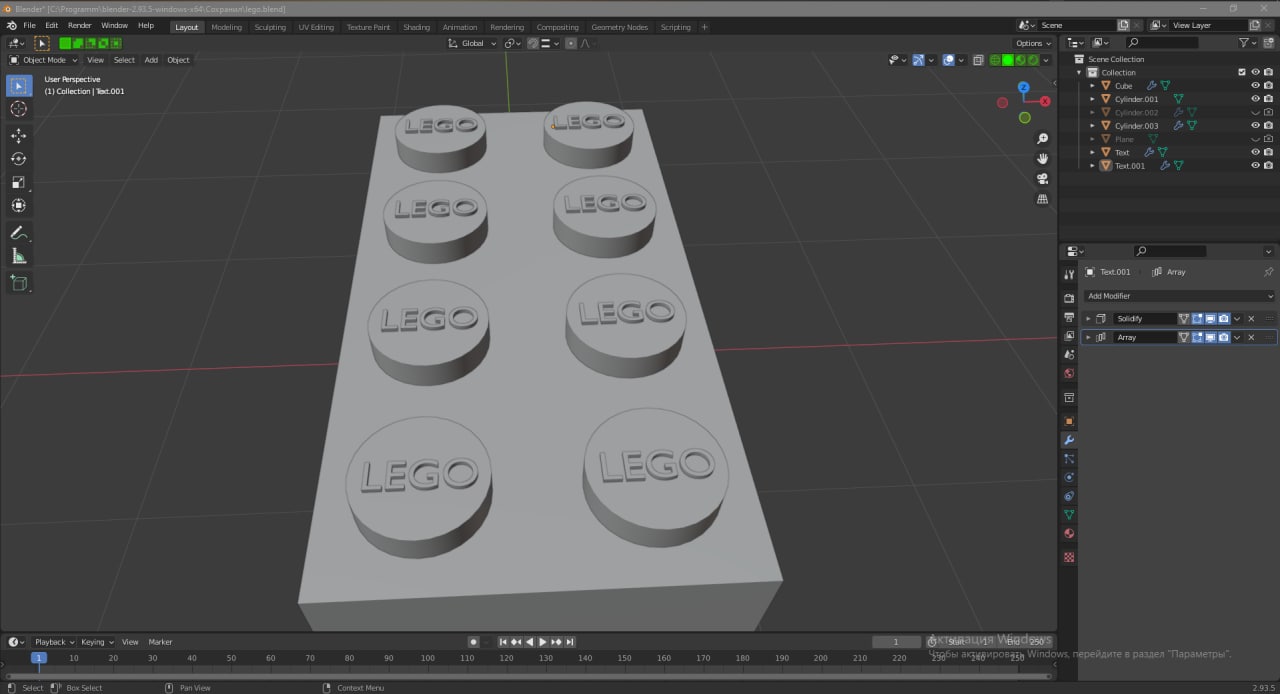Disable rendering for Cylinder.003 camera icon
Screen dimensions: 1280x694
(x=1268, y=126)
